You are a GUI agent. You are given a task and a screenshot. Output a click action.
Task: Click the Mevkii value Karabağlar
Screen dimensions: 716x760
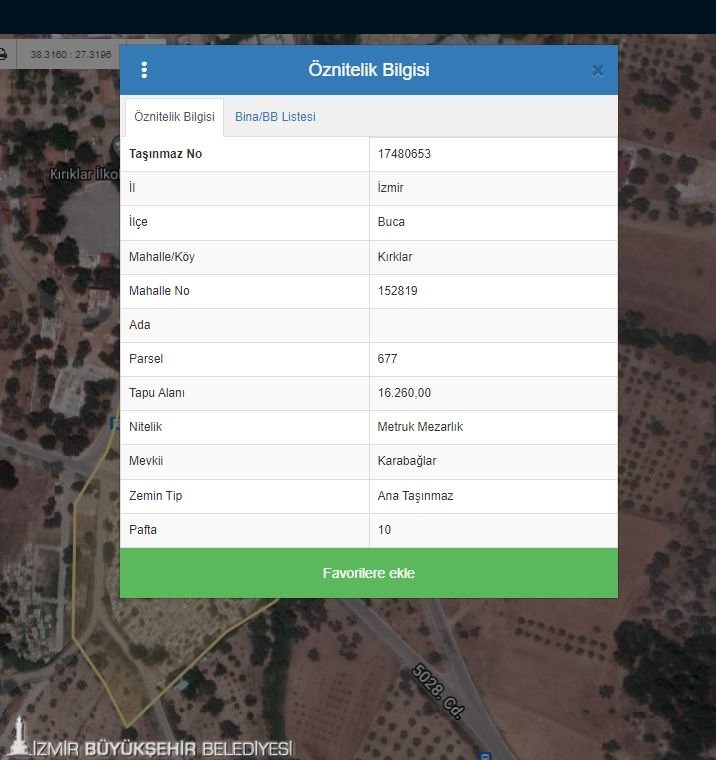407,461
